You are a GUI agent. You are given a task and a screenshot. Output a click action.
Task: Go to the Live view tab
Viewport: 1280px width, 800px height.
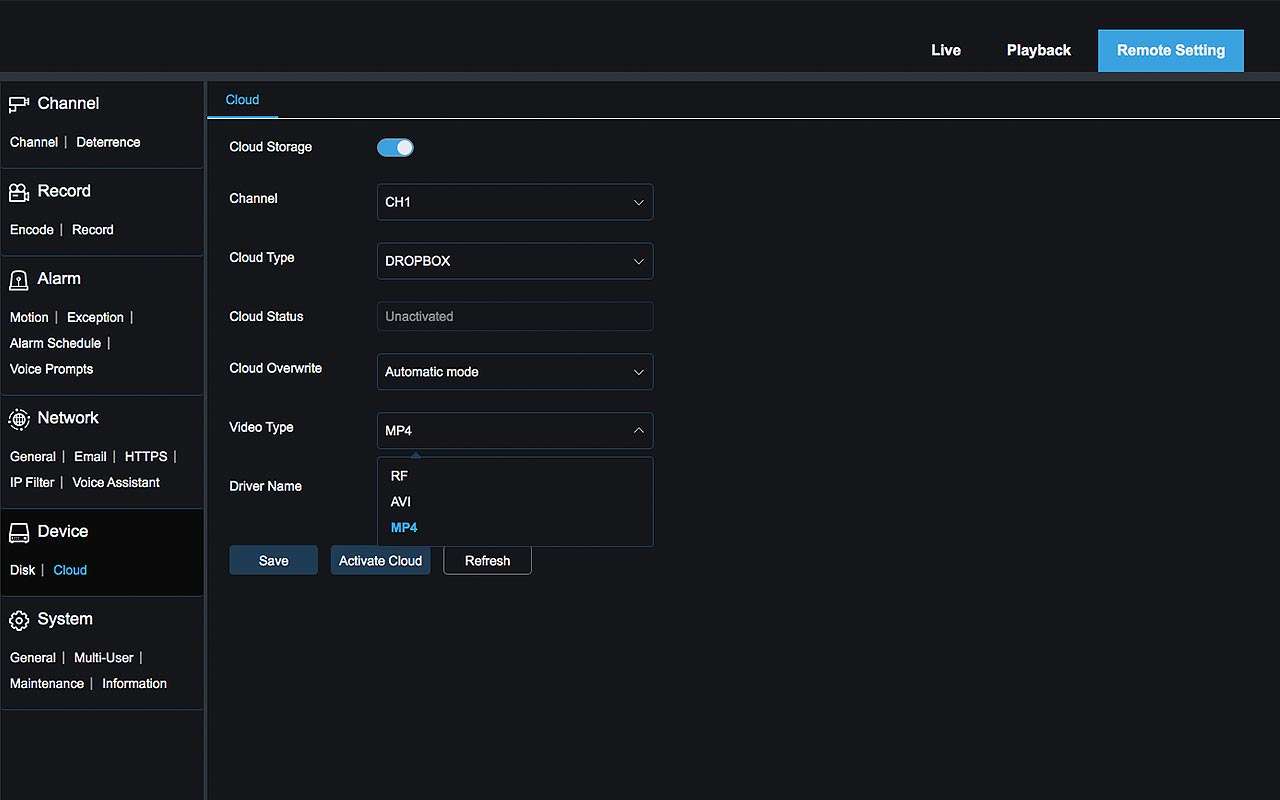click(x=945, y=51)
